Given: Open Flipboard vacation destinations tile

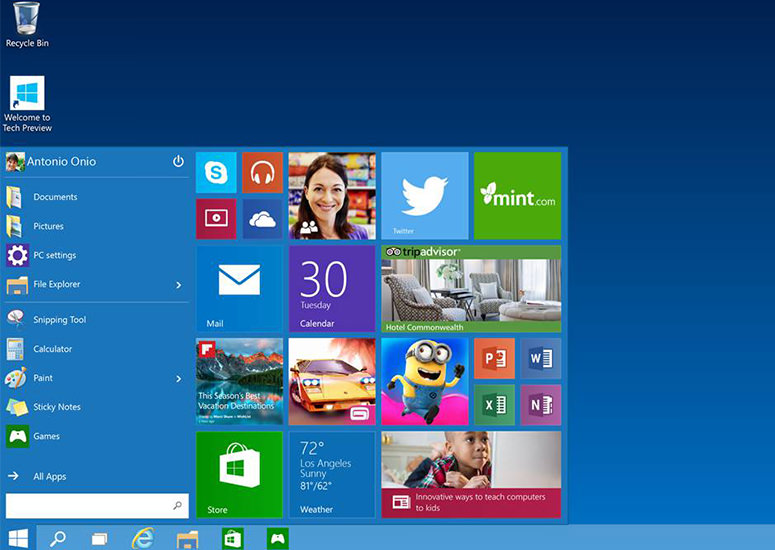Looking at the screenshot, I should [239, 381].
